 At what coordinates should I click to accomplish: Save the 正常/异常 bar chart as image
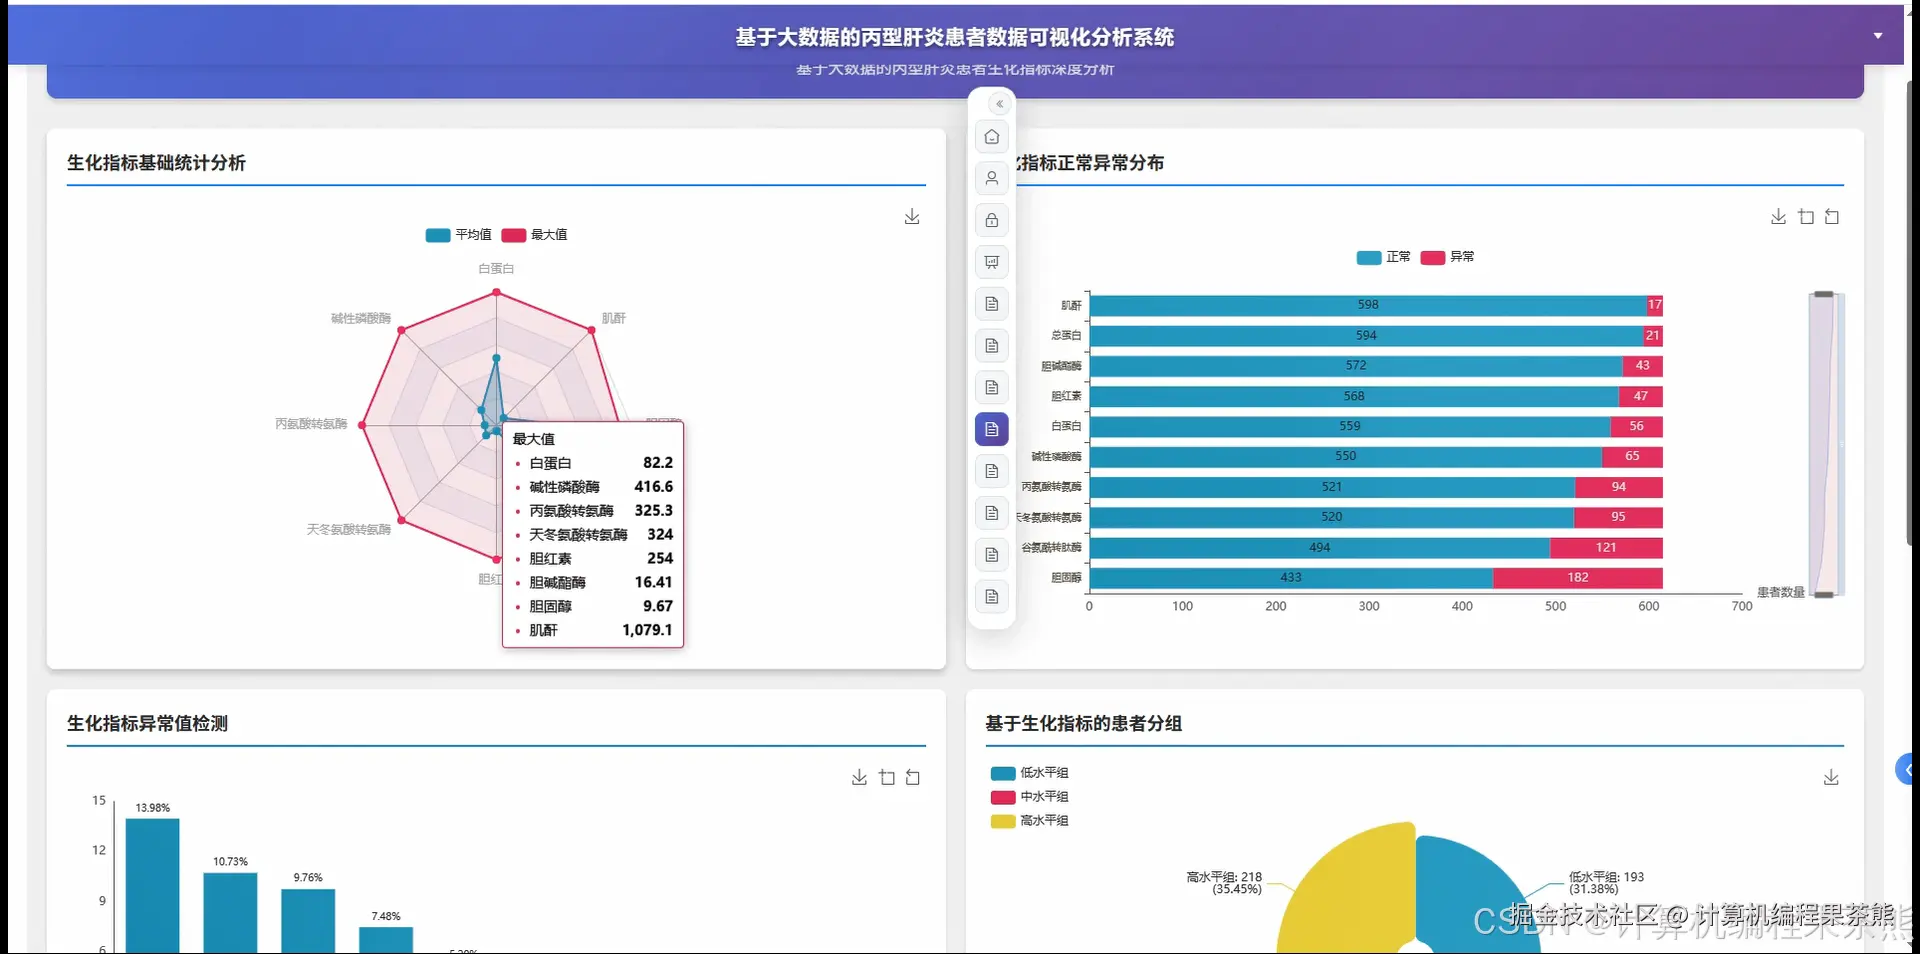tap(1778, 217)
